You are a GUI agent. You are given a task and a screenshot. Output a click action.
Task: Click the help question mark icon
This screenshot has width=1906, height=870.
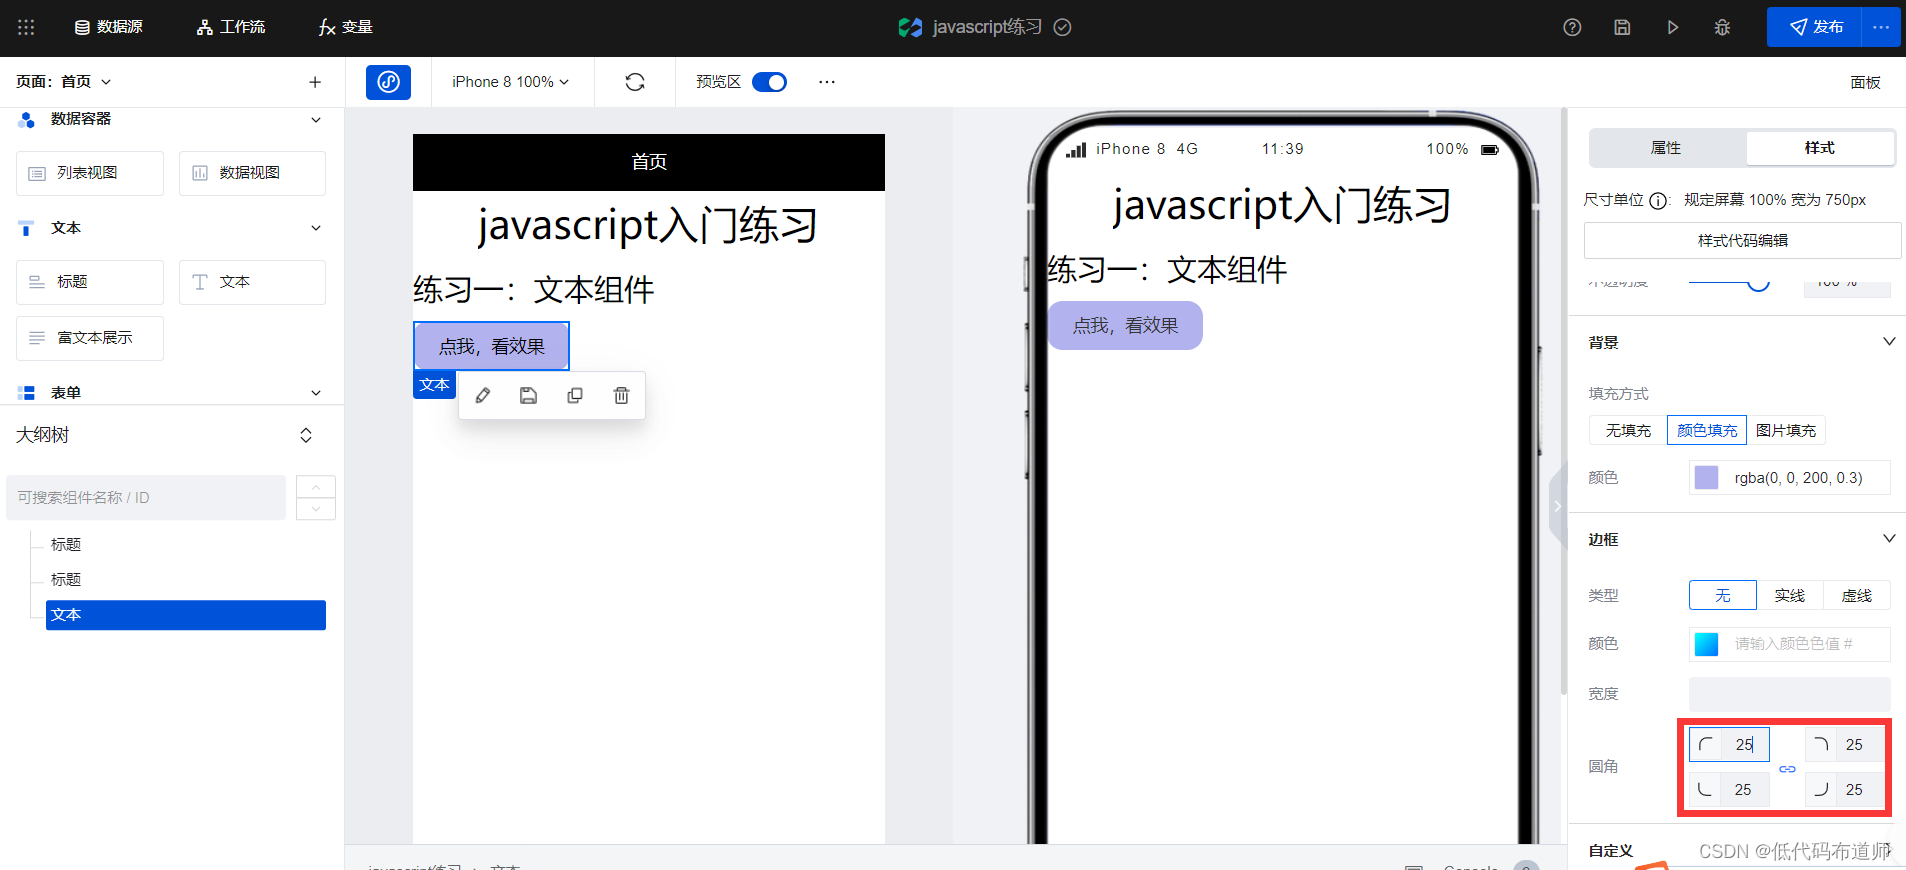click(1572, 27)
